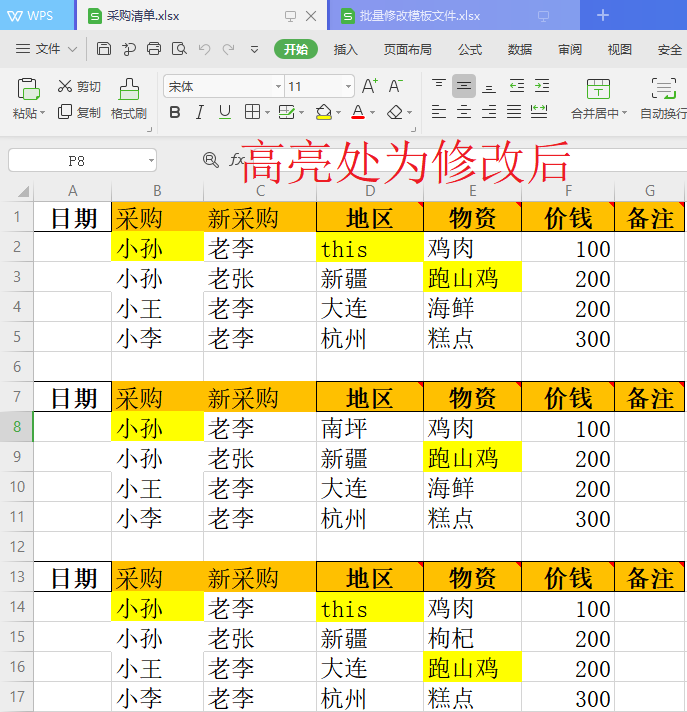687x712 pixels.
Task: Switch to the 插入 ribbon tab
Action: [346, 49]
